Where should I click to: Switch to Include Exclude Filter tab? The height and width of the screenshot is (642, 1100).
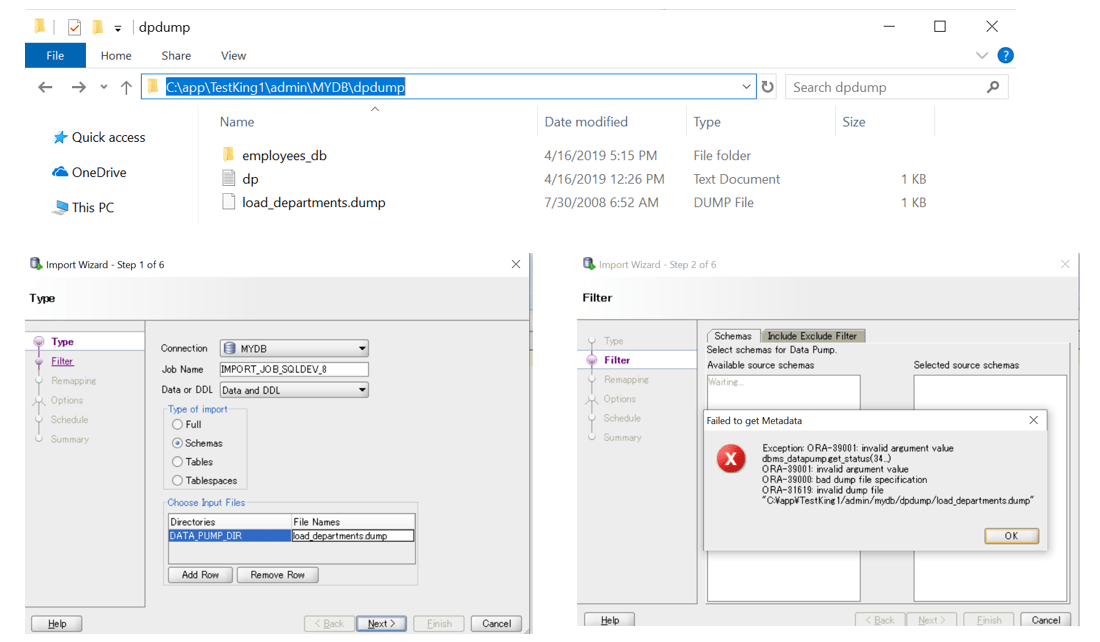(x=812, y=336)
